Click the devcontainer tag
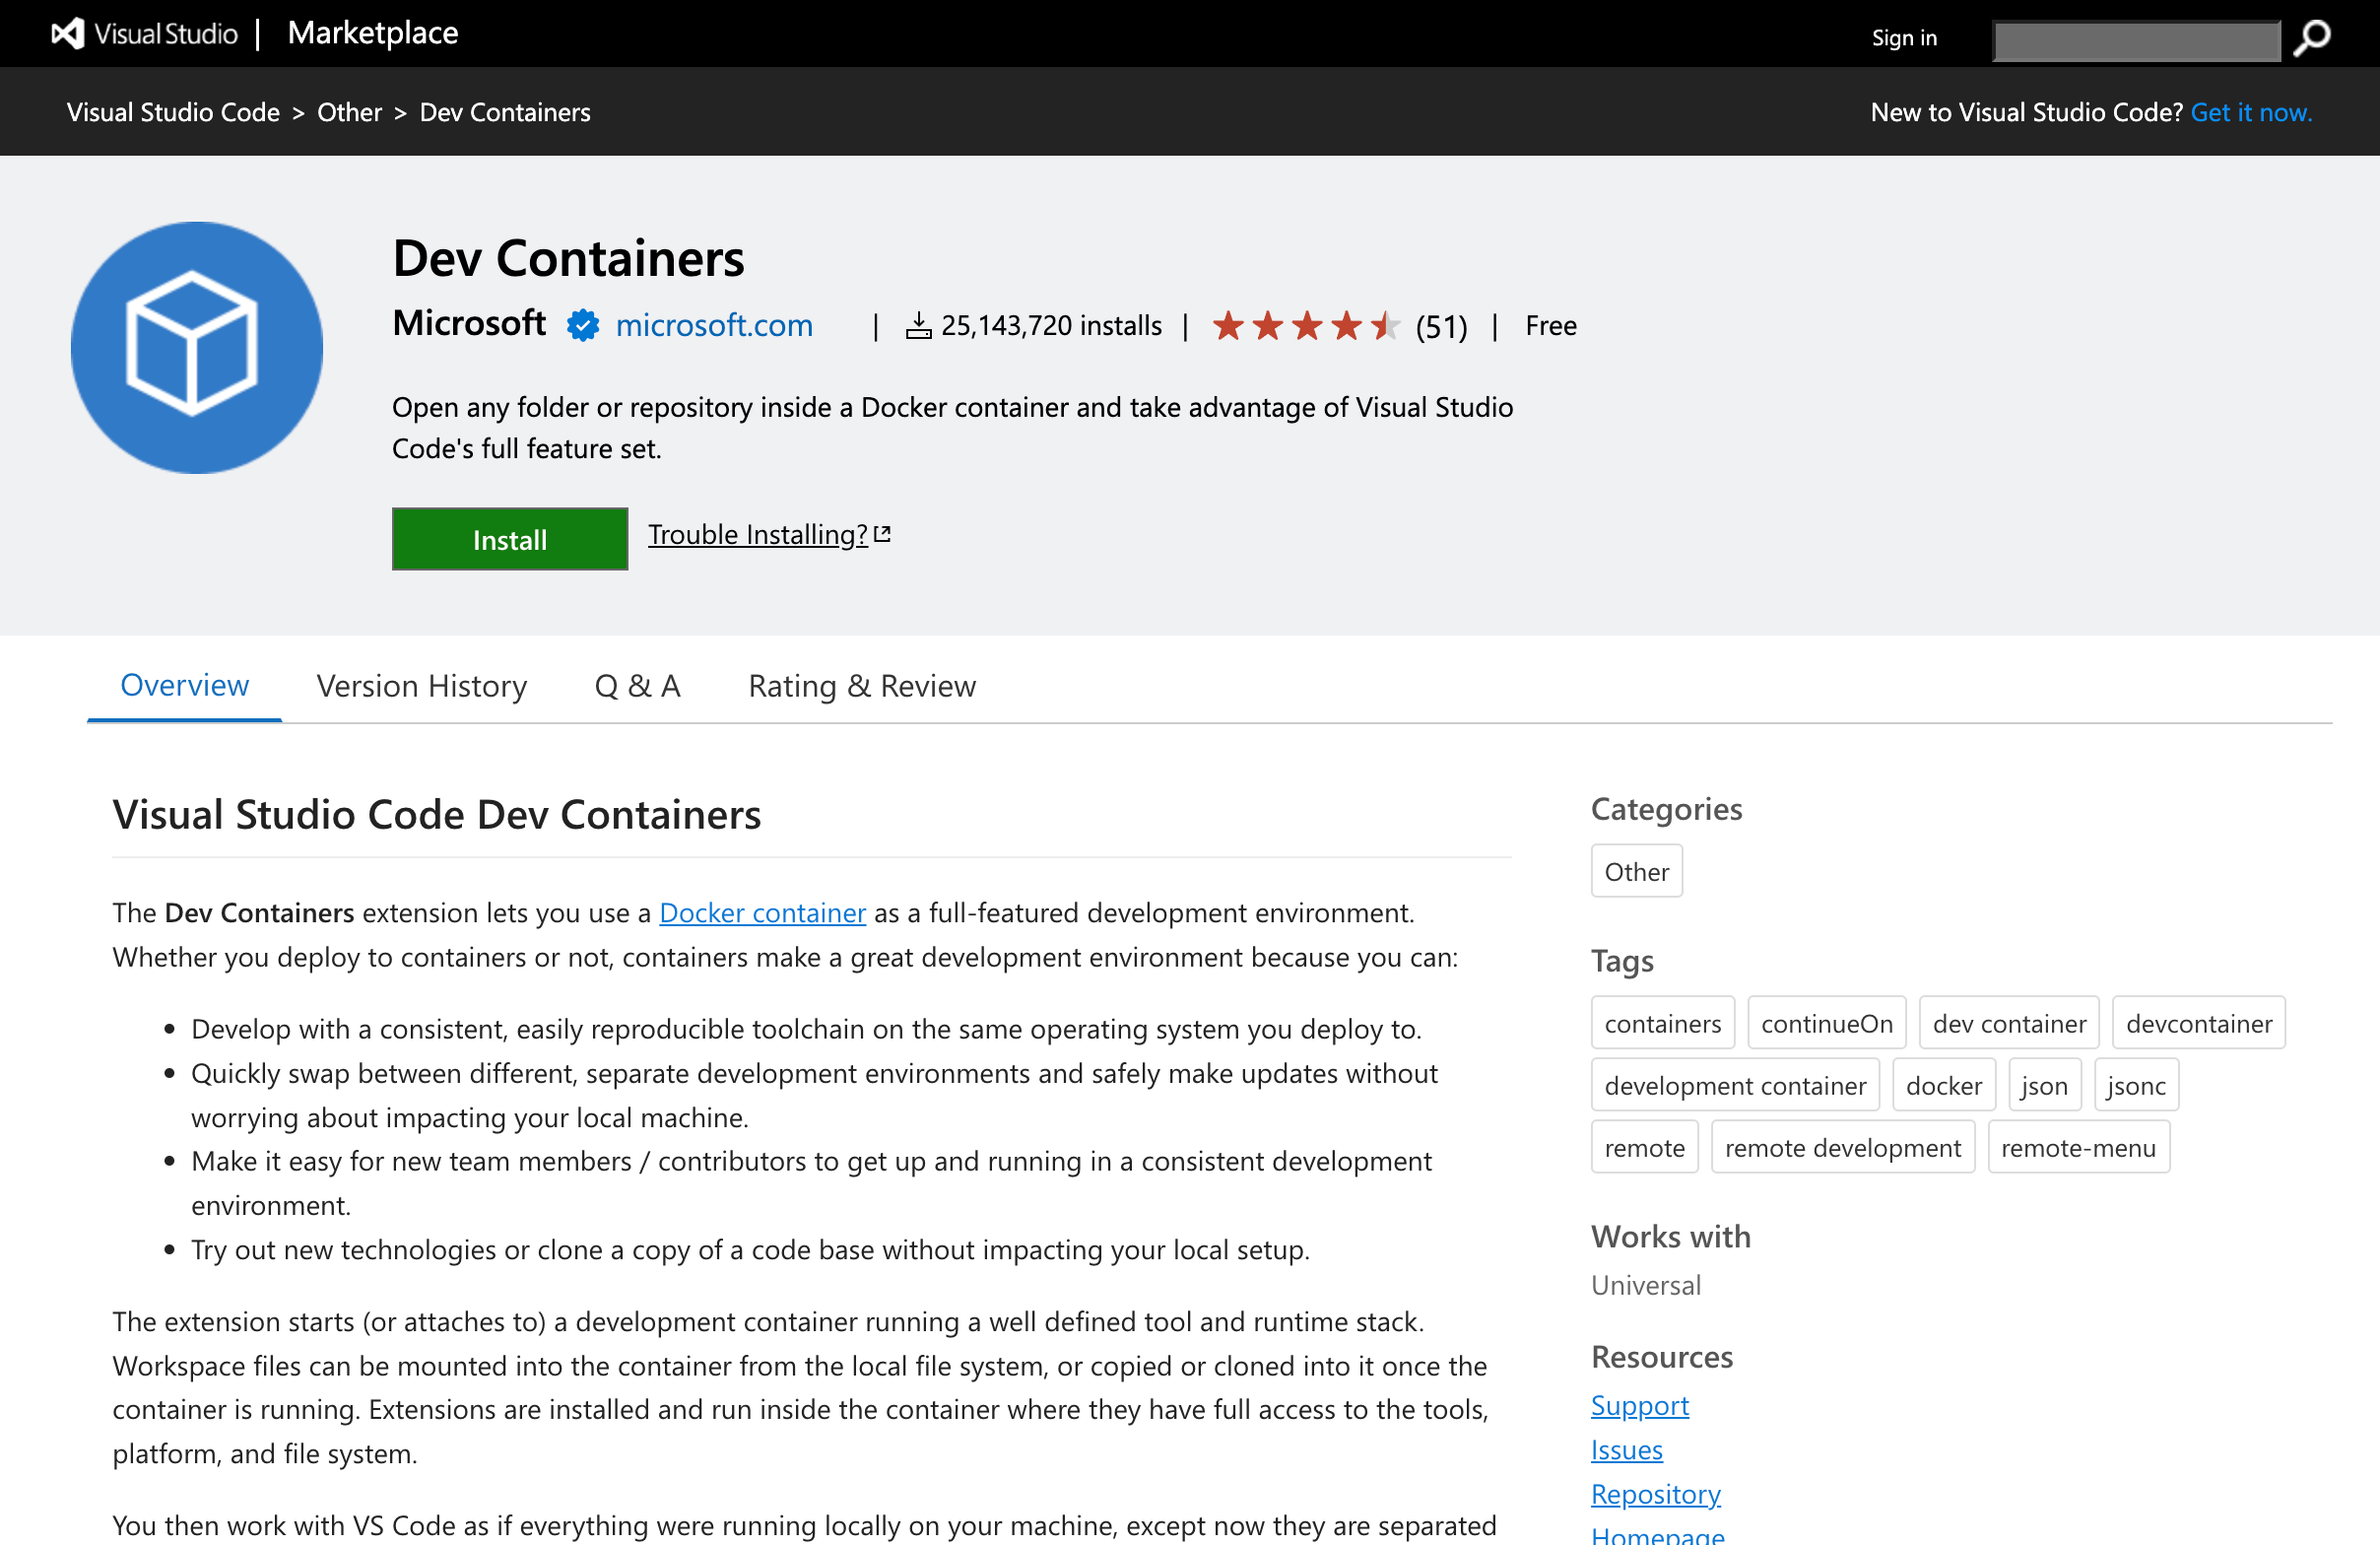The height and width of the screenshot is (1545, 2380). (x=2198, y=1023)
